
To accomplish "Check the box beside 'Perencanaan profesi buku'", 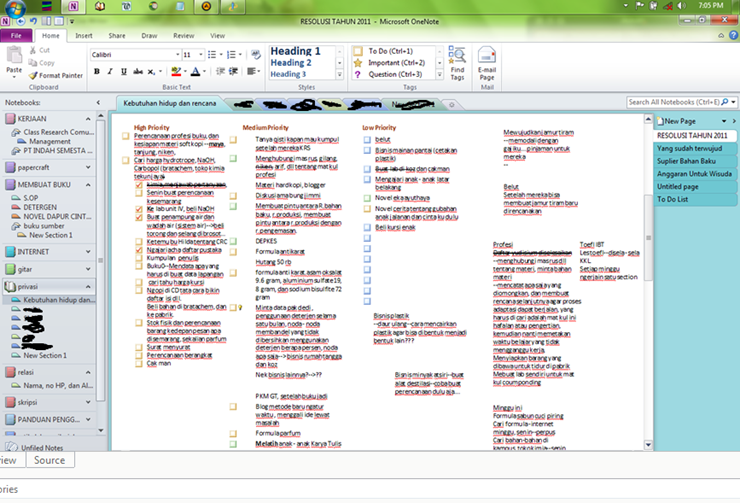I will pos(126,136).
